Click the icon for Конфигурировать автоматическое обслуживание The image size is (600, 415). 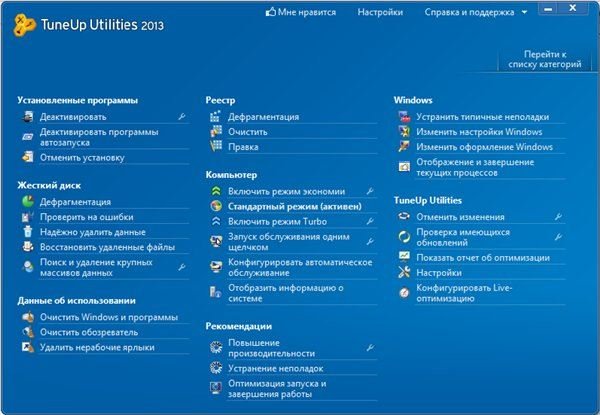[x=216, y=267]
